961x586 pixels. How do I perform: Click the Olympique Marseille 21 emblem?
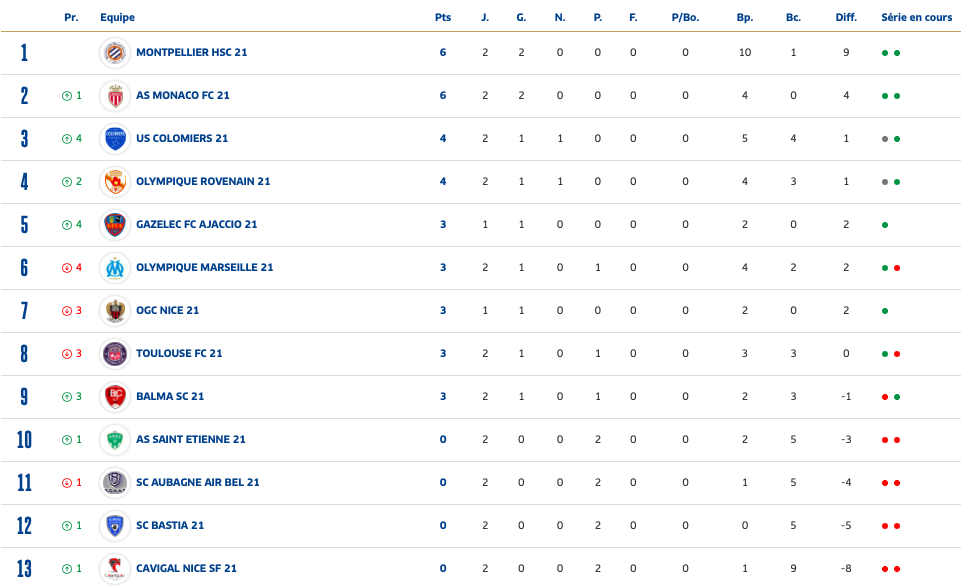(115, 268)
